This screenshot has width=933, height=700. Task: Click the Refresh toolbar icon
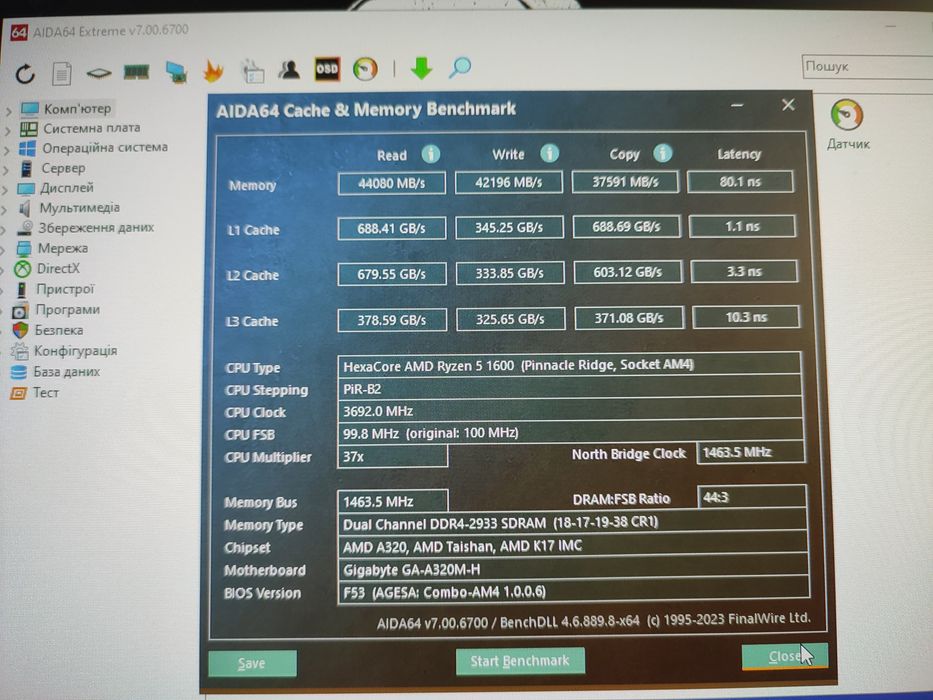(x=25, y=74)
